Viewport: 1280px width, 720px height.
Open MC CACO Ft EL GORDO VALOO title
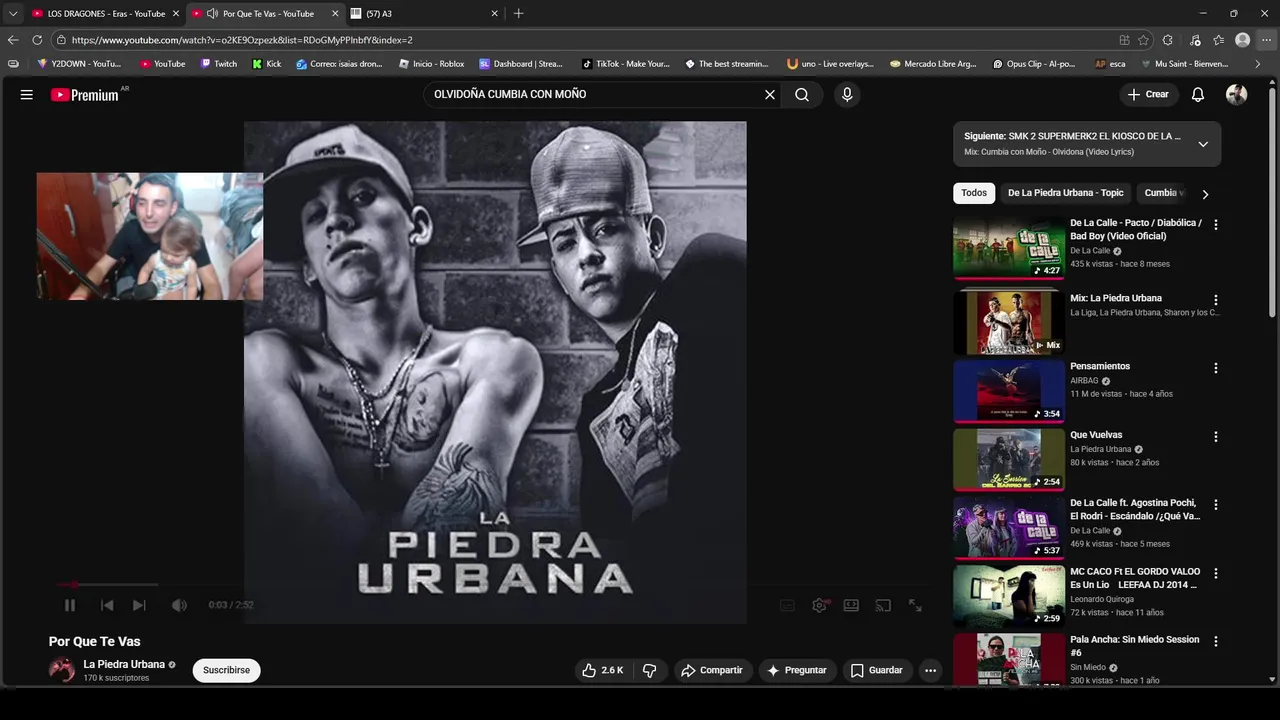pos(1135,578)
